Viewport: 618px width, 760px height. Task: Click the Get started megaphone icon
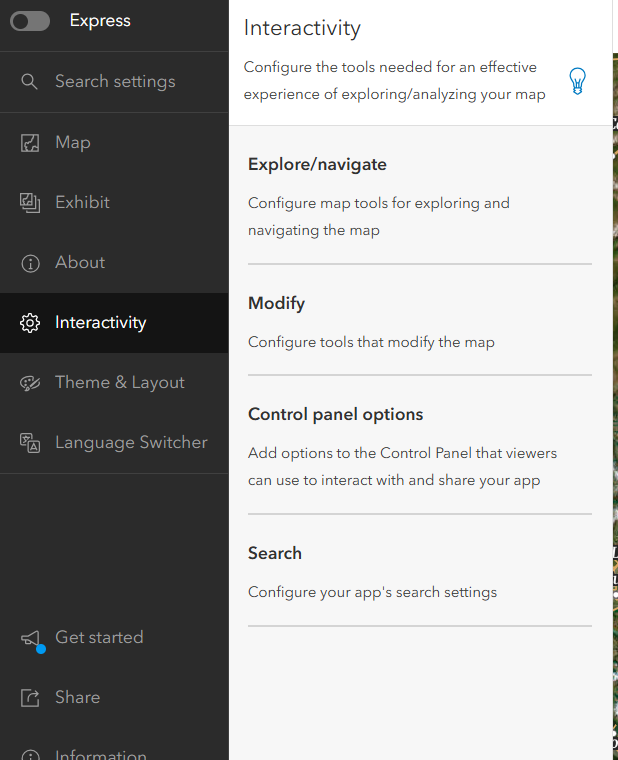pyautogui.click(x=31, y=639)
